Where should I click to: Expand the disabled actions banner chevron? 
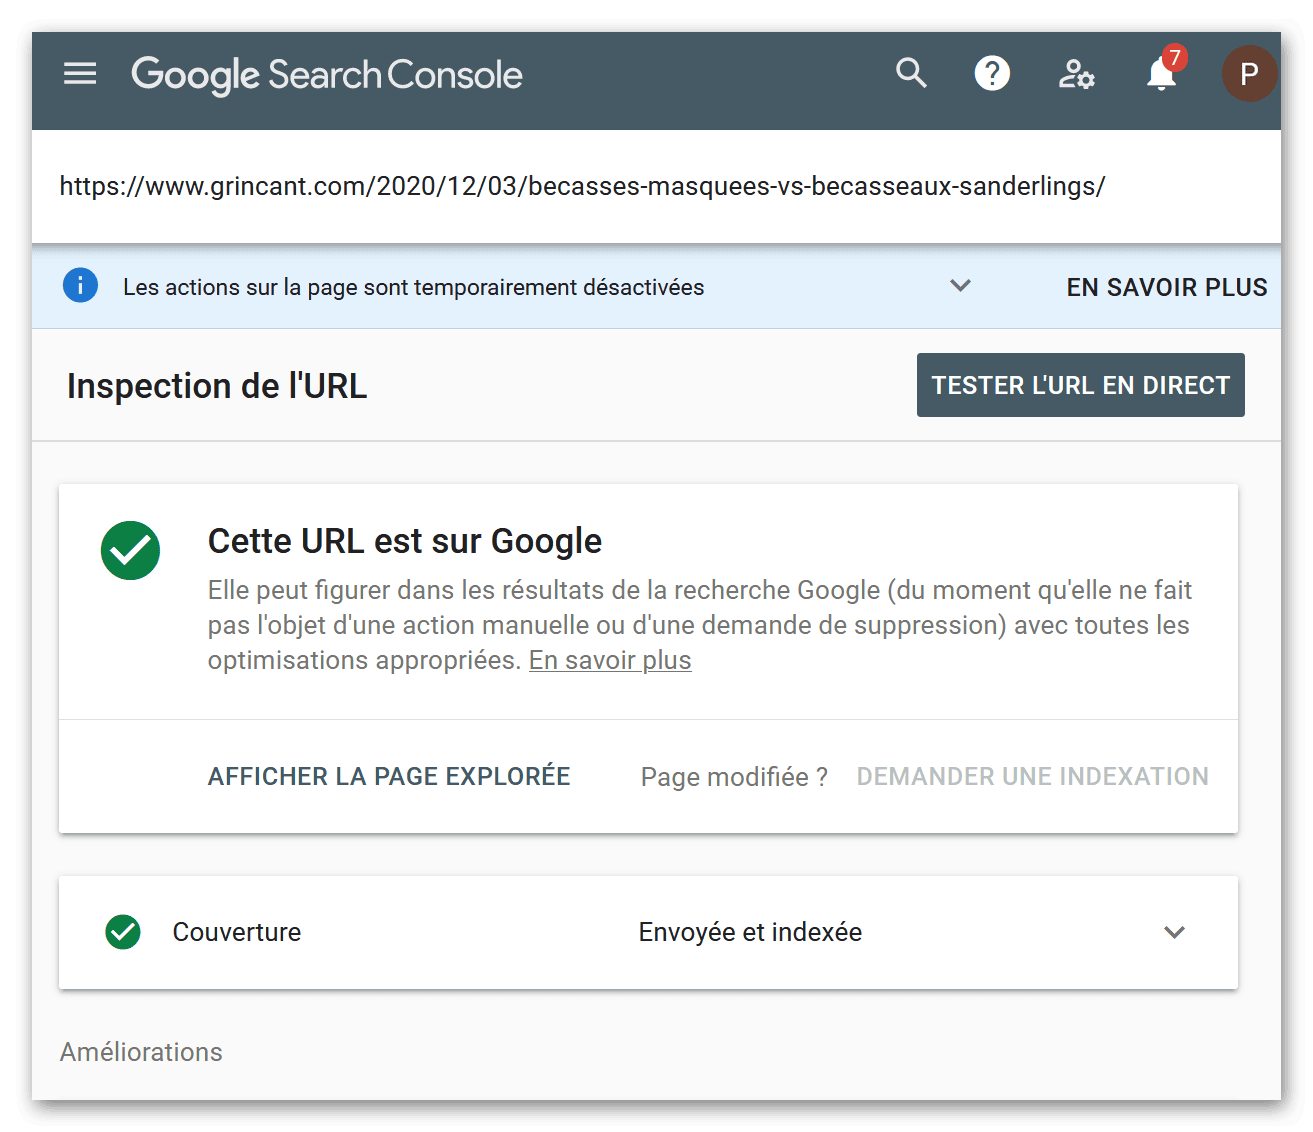tap(961, 286)
